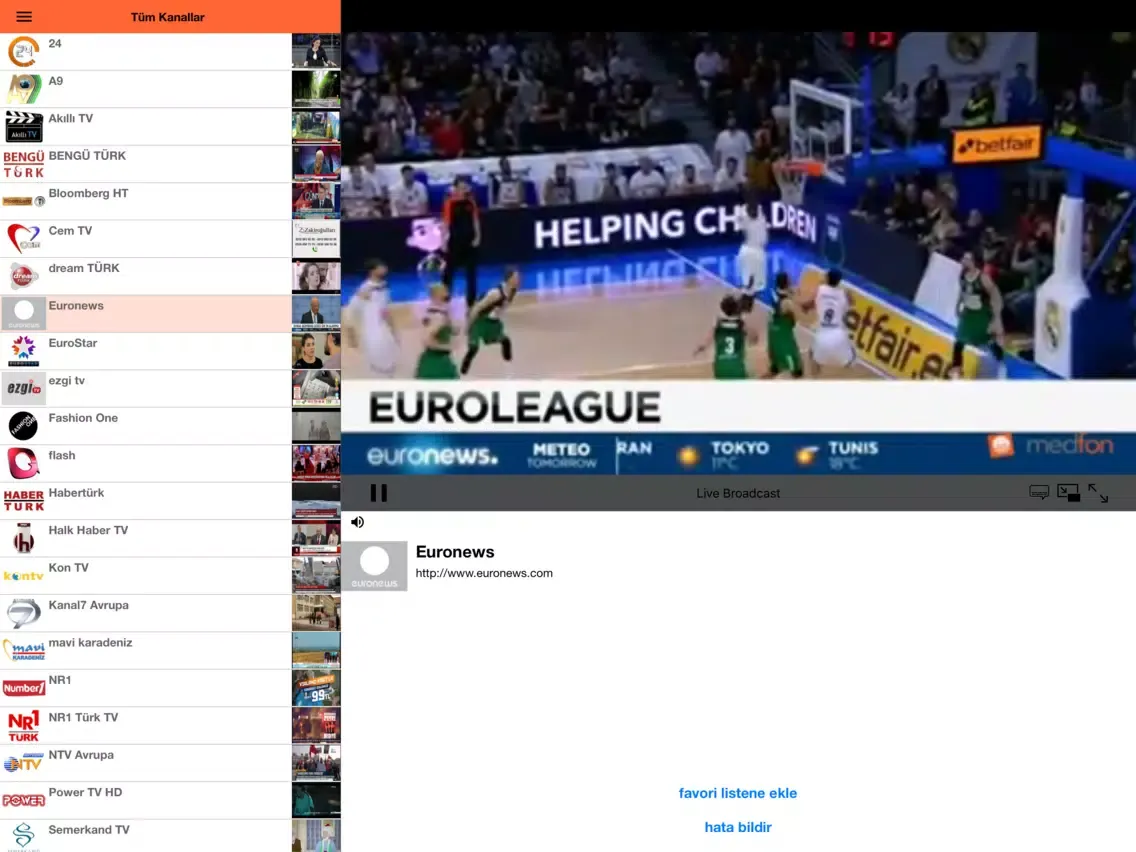This screenshot has height=852, width=1136.
Task: Tap the dream TÜRK logo
Action: (x=24, y=276)
